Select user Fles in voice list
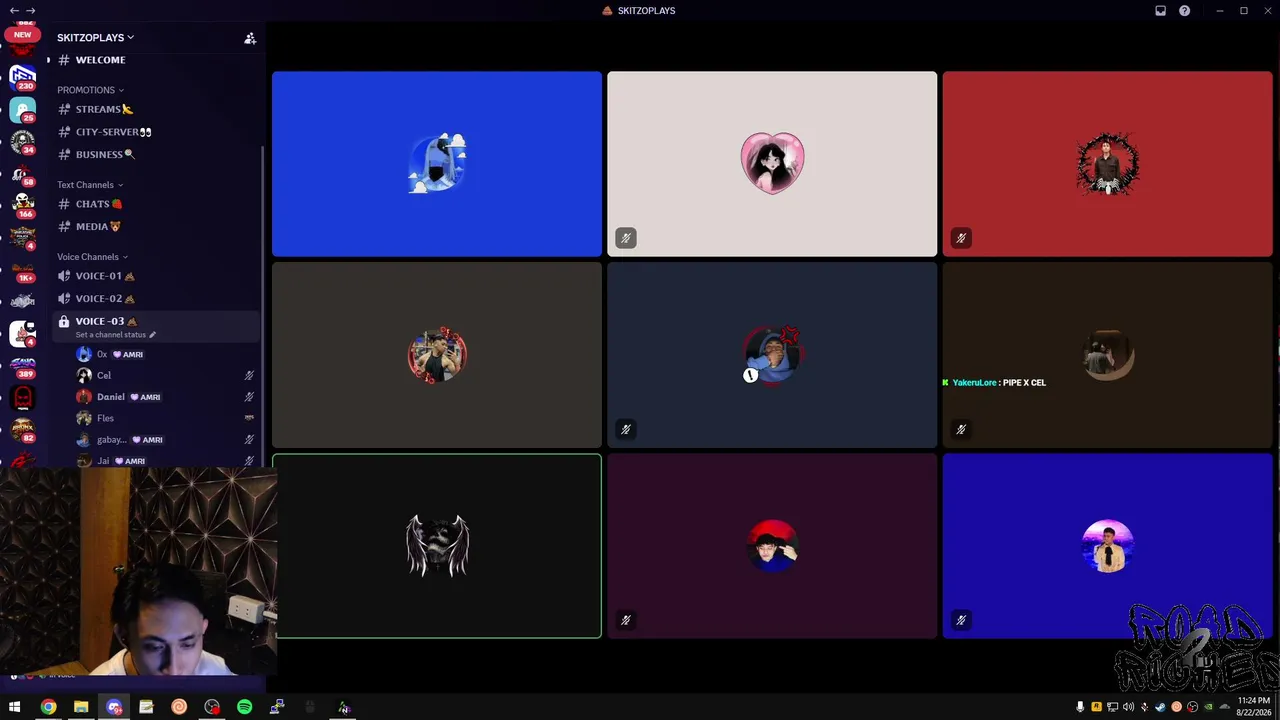Viewport: 1280px width, 720px height. point(166,418)
